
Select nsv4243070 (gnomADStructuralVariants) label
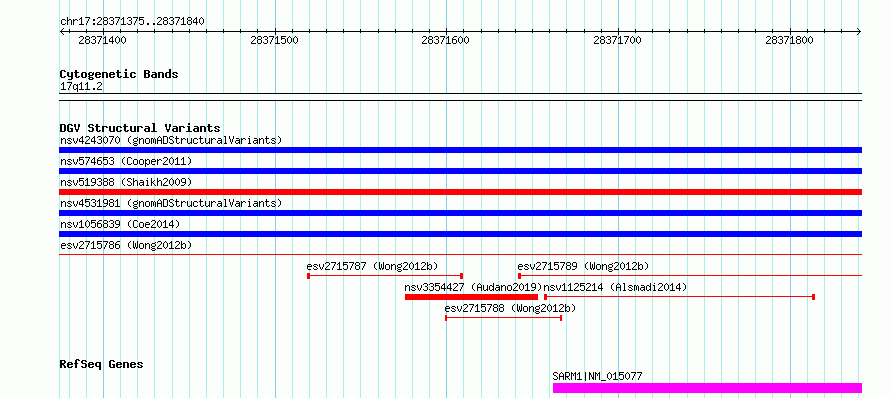coord(171,140)
